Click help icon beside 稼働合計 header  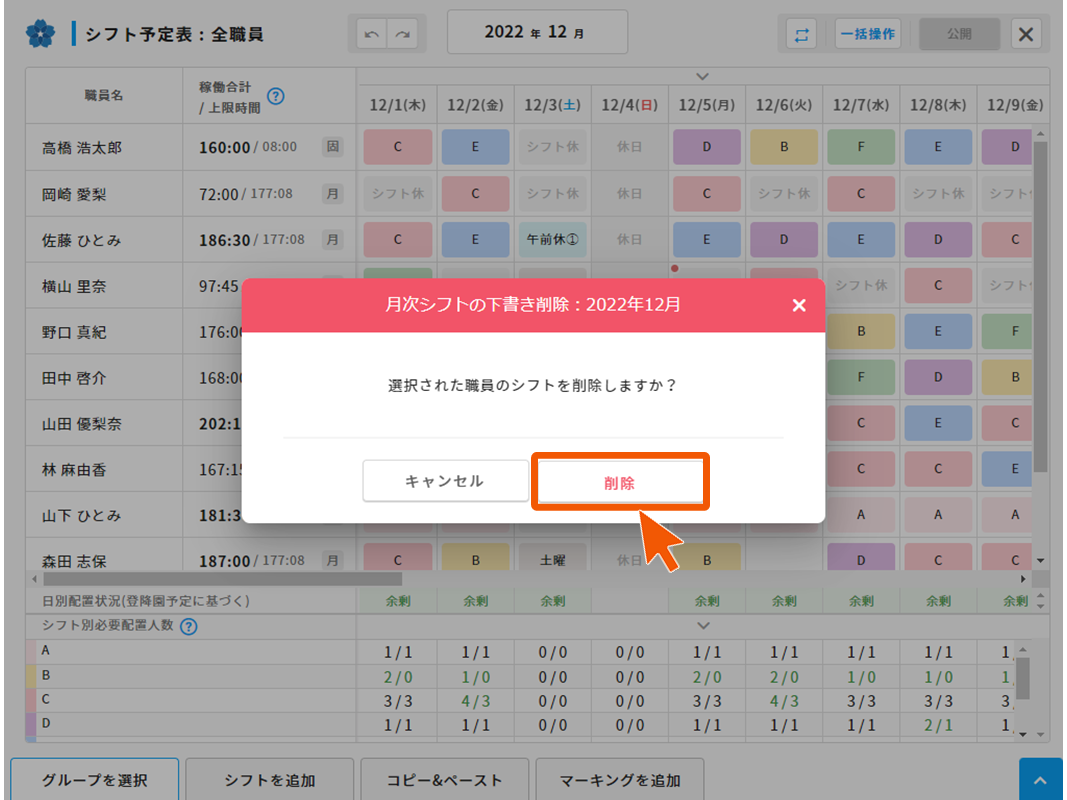tap(276, 97)
